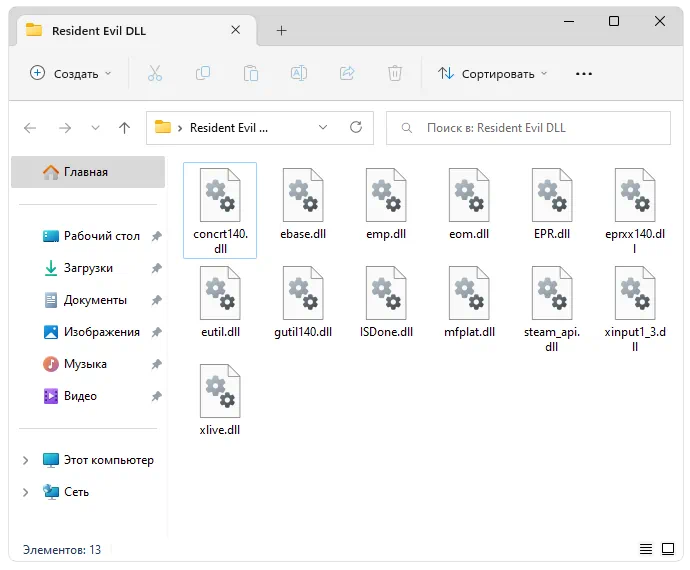Image resolution: width=690 pixels, height=570 pixels.
Task: Click the Resident Evil breadcrumb in address bar
Action: point(229,128)
